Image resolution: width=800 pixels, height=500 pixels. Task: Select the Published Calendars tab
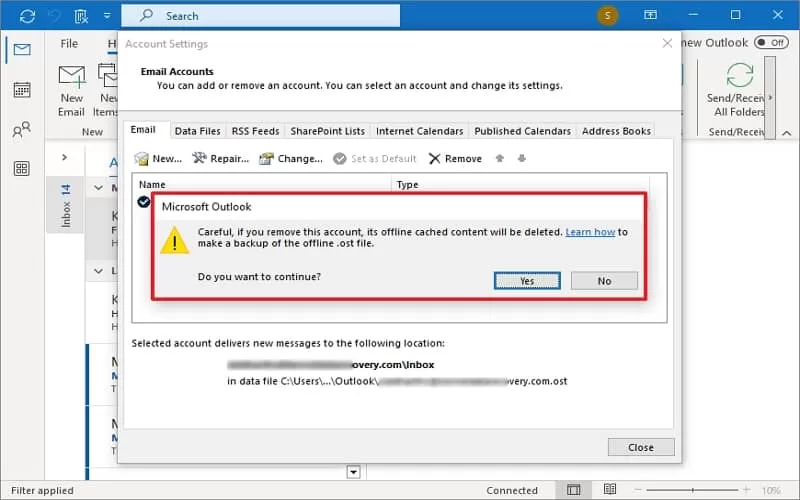(522, 131)
